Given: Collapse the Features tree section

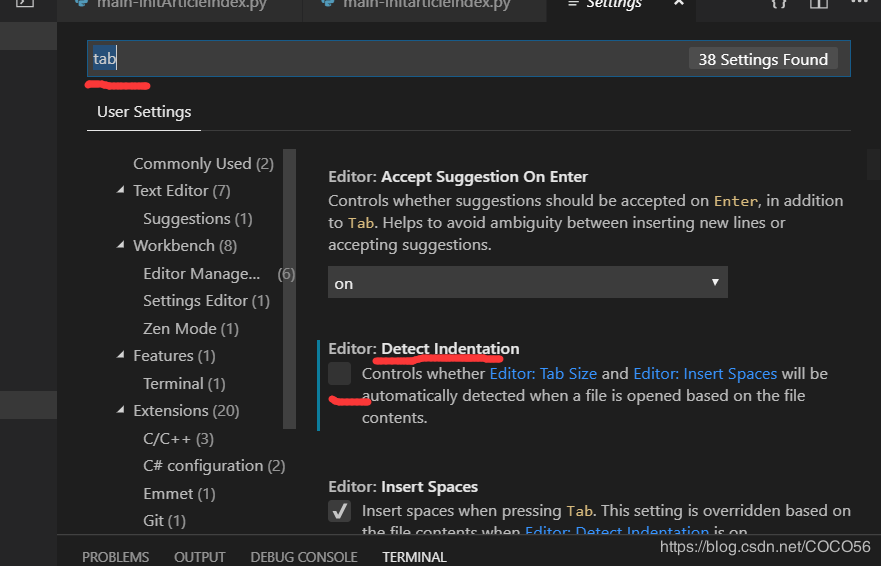Looking at the screenshot, I should [123, 356].
